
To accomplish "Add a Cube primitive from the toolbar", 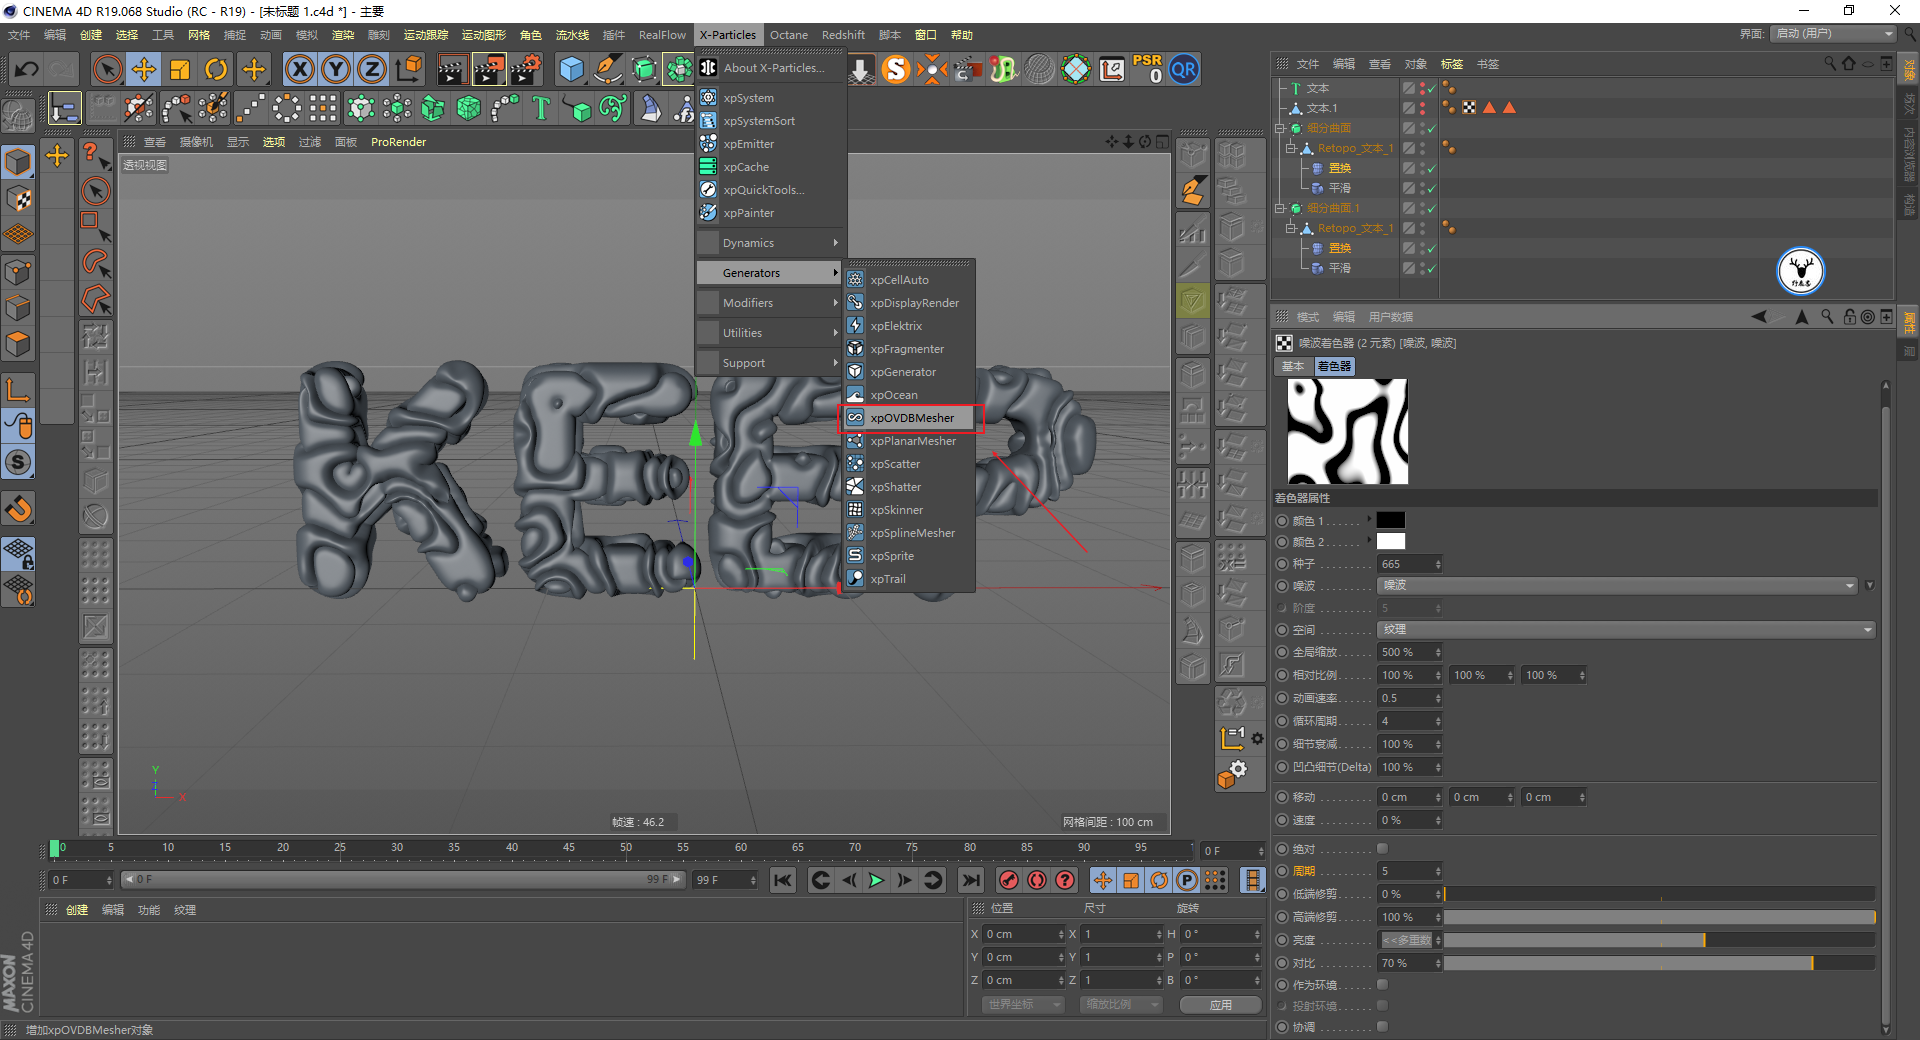I will tap(571, 69).
